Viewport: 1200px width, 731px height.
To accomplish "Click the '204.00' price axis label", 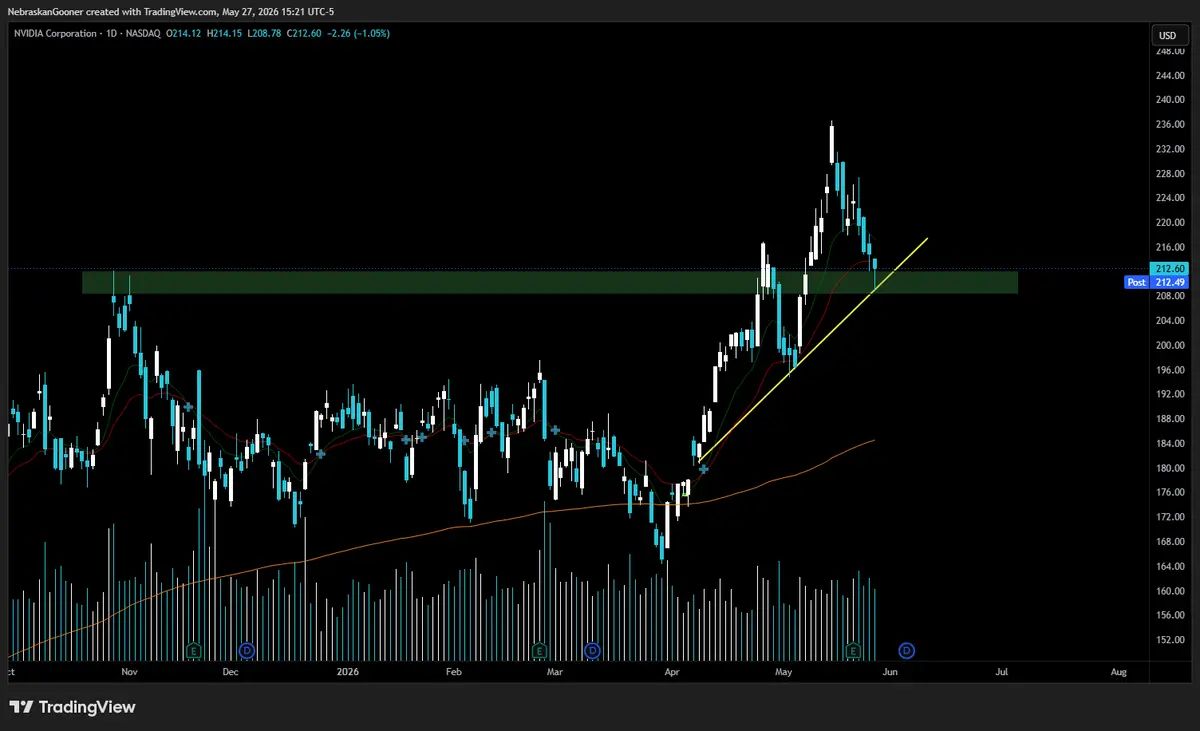I will pyautogui.click(x=1170, y=321).
